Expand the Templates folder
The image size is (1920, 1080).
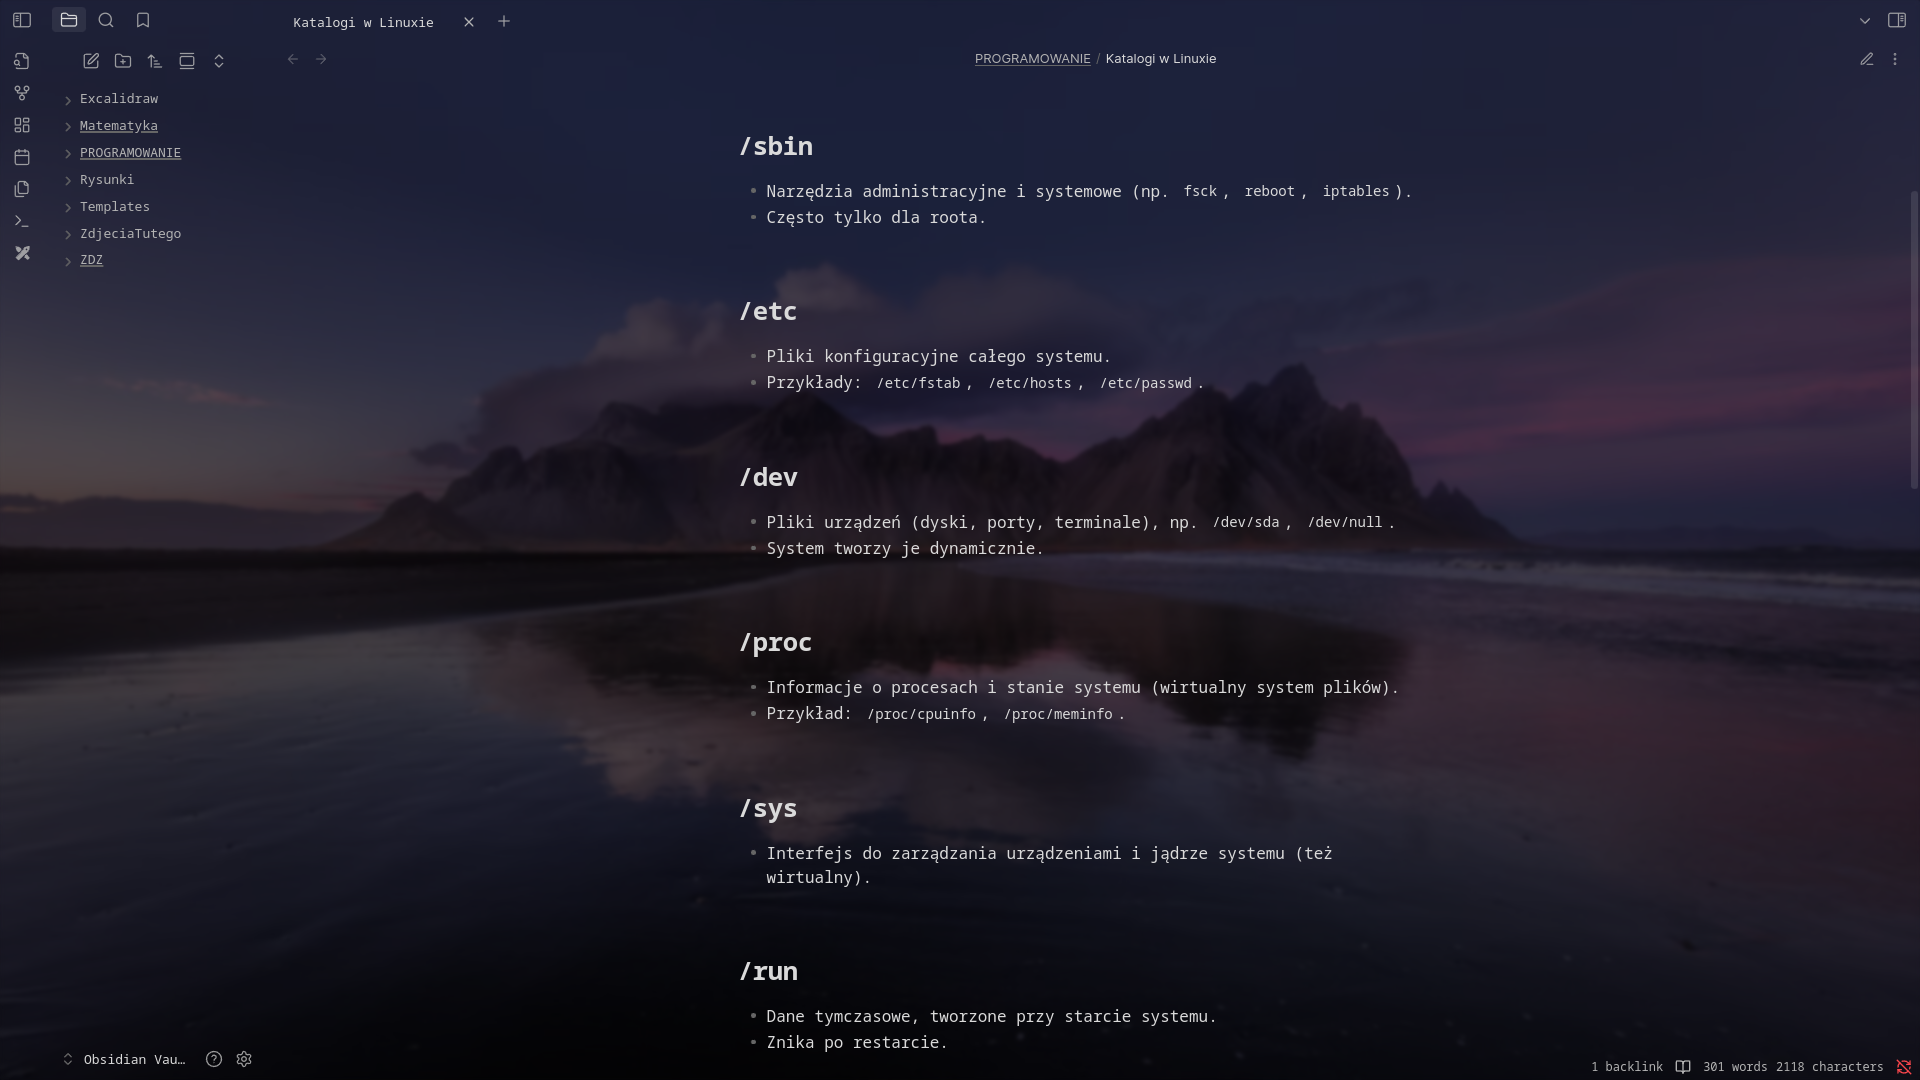pyautogui.click(x=115, y=207)
